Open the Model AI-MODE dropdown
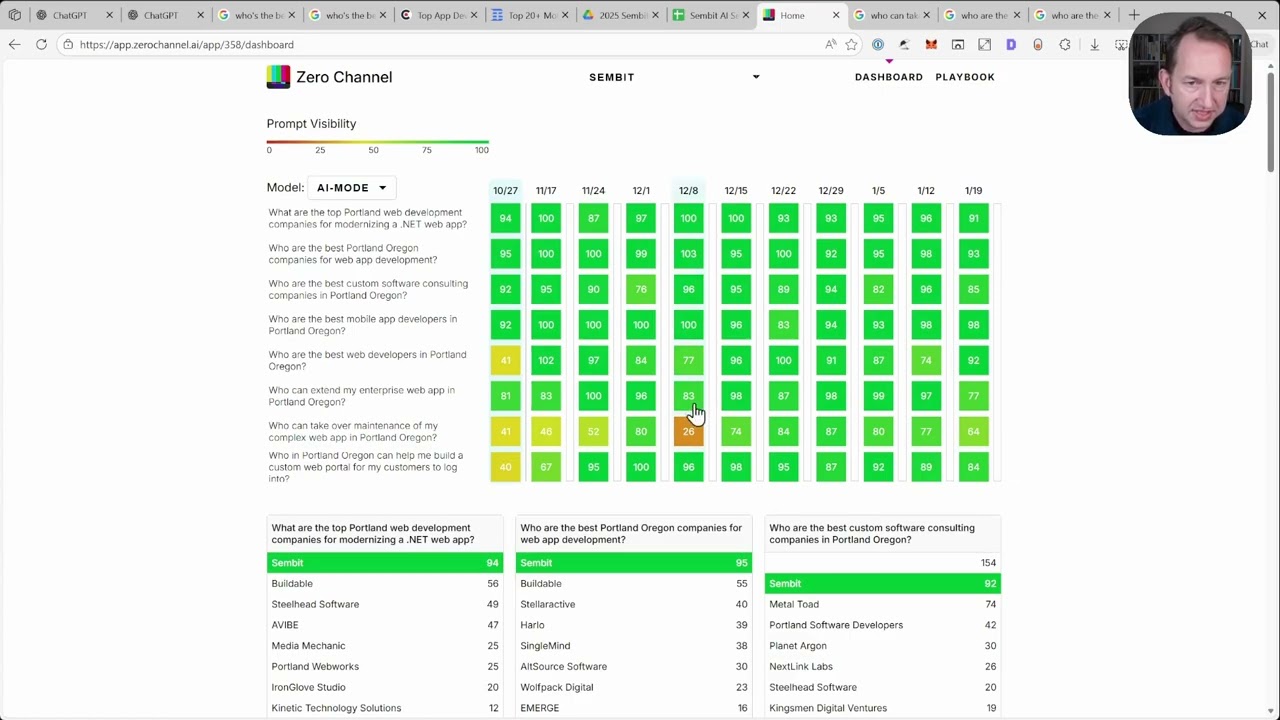Image resolution: width=1280 pixels, height=720 pixels. click(351, 188)
